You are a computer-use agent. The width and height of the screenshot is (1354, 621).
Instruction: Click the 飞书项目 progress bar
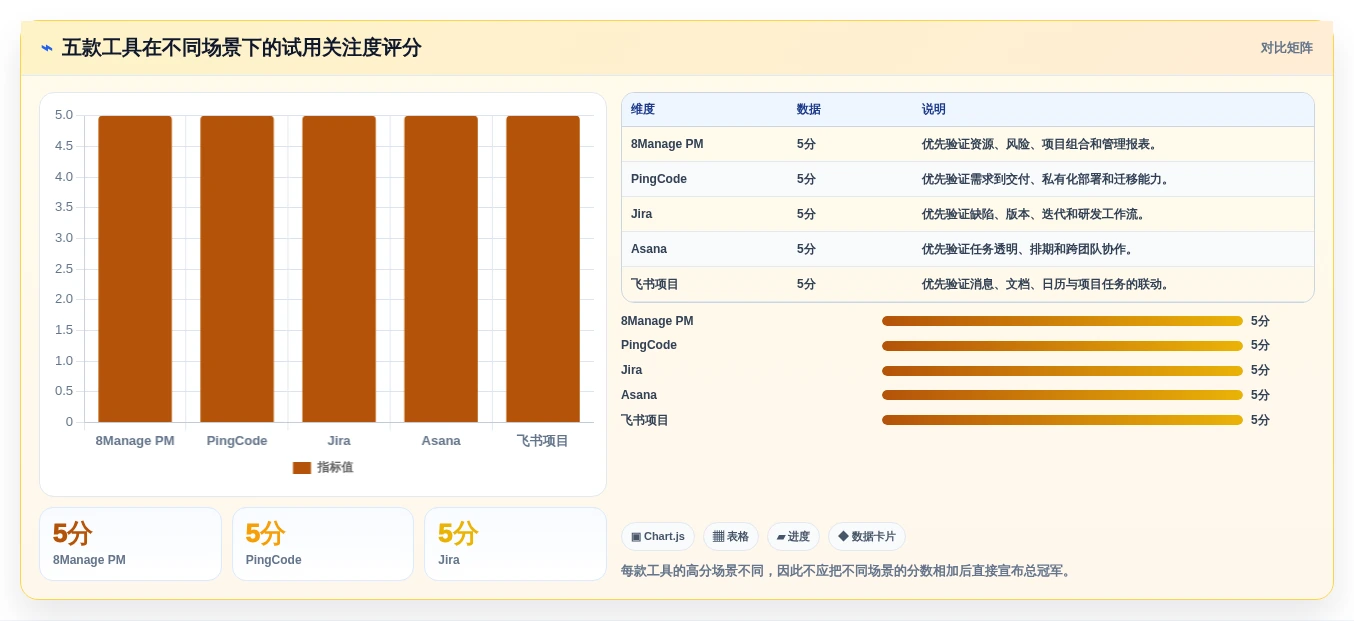click(1062, 420)
